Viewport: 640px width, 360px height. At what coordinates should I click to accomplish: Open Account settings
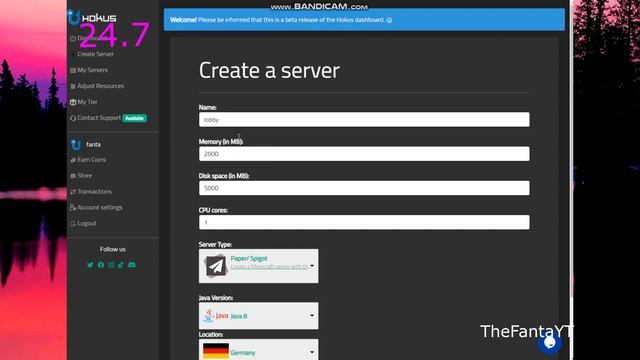[x=100, y=207]
